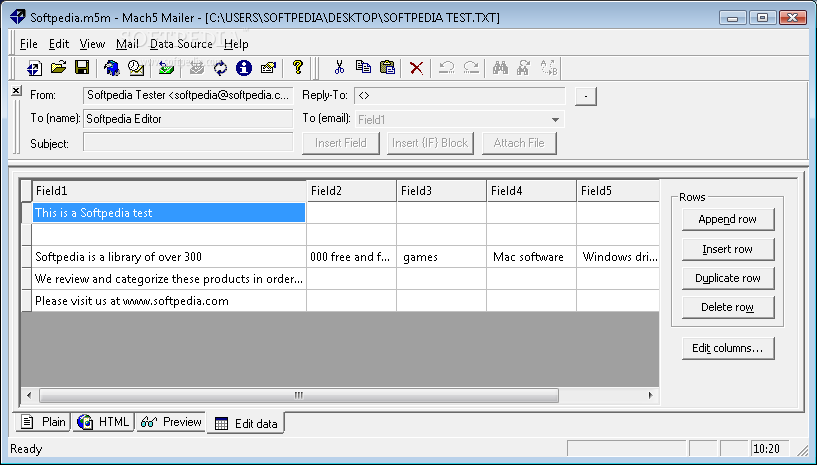This screenshot has width=817, height=465.
Task: Click the empty Subject field
Action: pyautogui.click(x=188, y=142)
